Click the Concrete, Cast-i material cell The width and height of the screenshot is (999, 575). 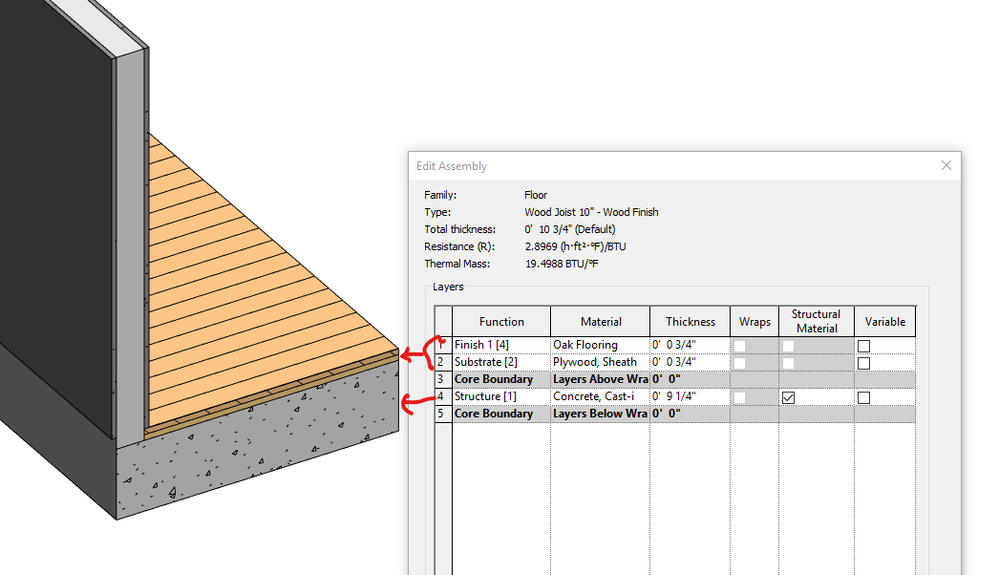pos(600,397)
